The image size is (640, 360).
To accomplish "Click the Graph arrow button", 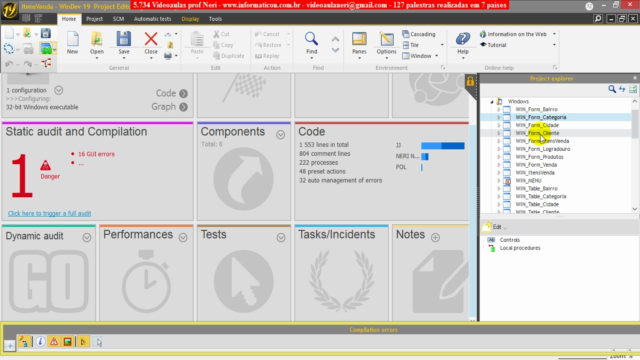I will (184, 107).
